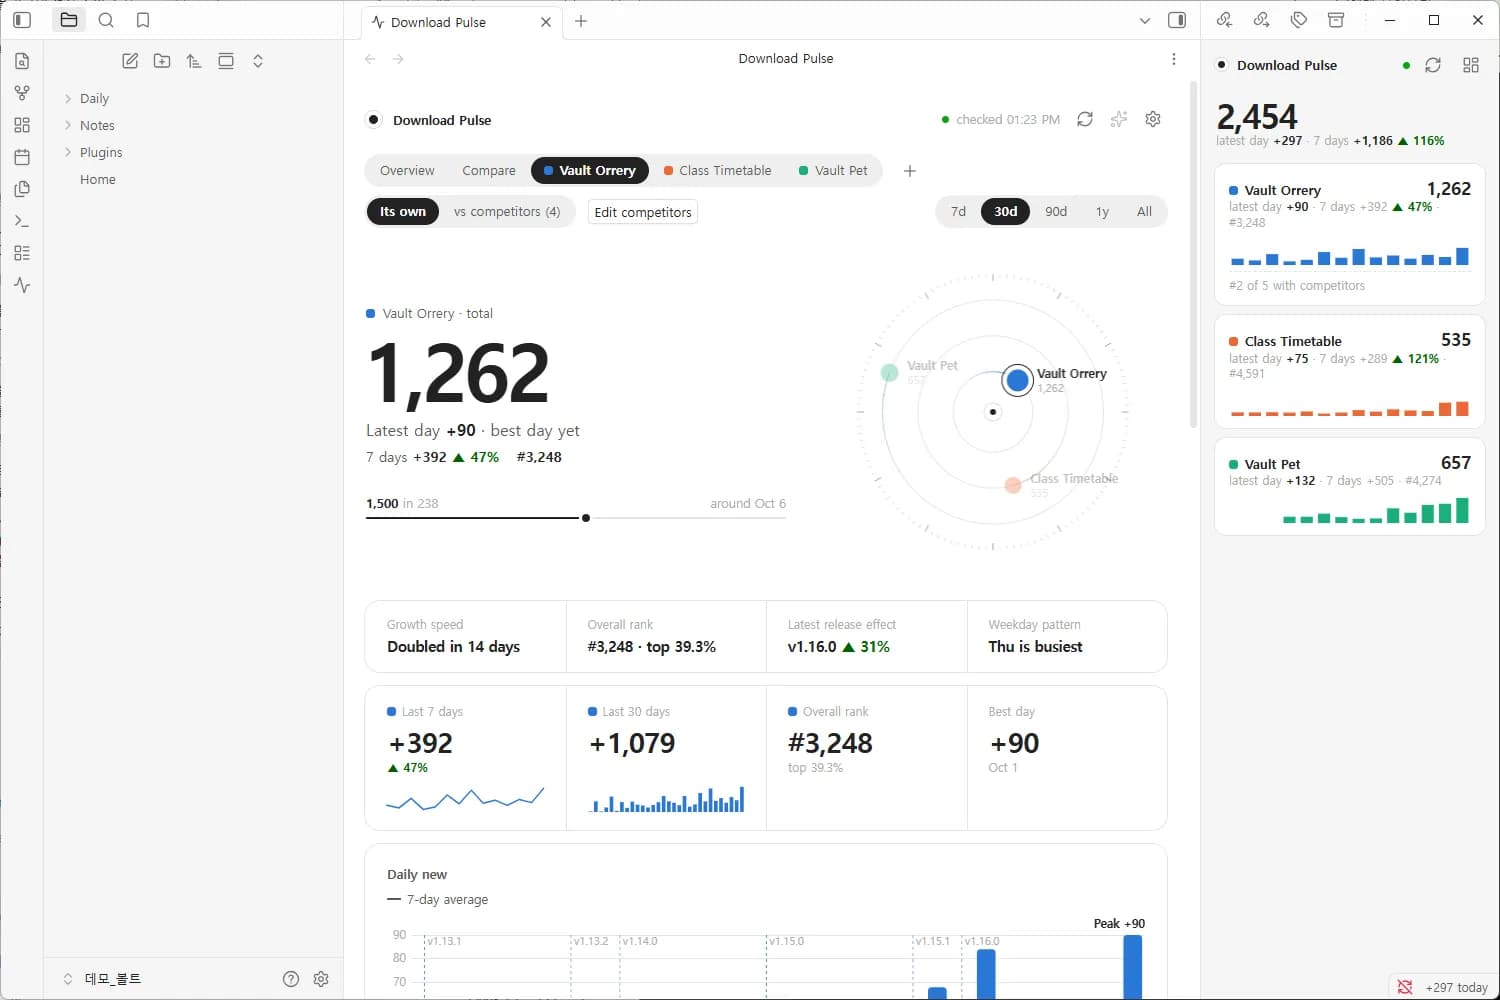The image size is (1500, 1000).
Task: Add a new plugin tab with plus
Action: (x=909, y=171)
